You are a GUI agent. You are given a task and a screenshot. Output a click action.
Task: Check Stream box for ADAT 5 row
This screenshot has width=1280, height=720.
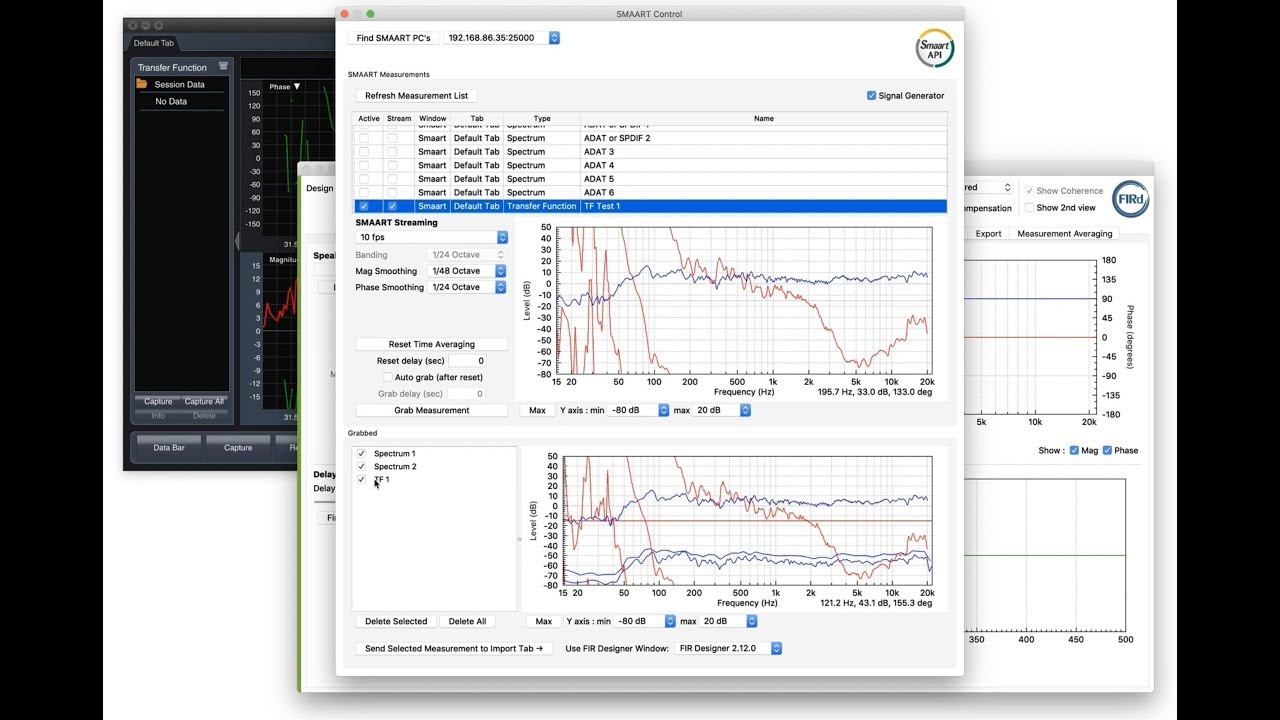point(392,179)
